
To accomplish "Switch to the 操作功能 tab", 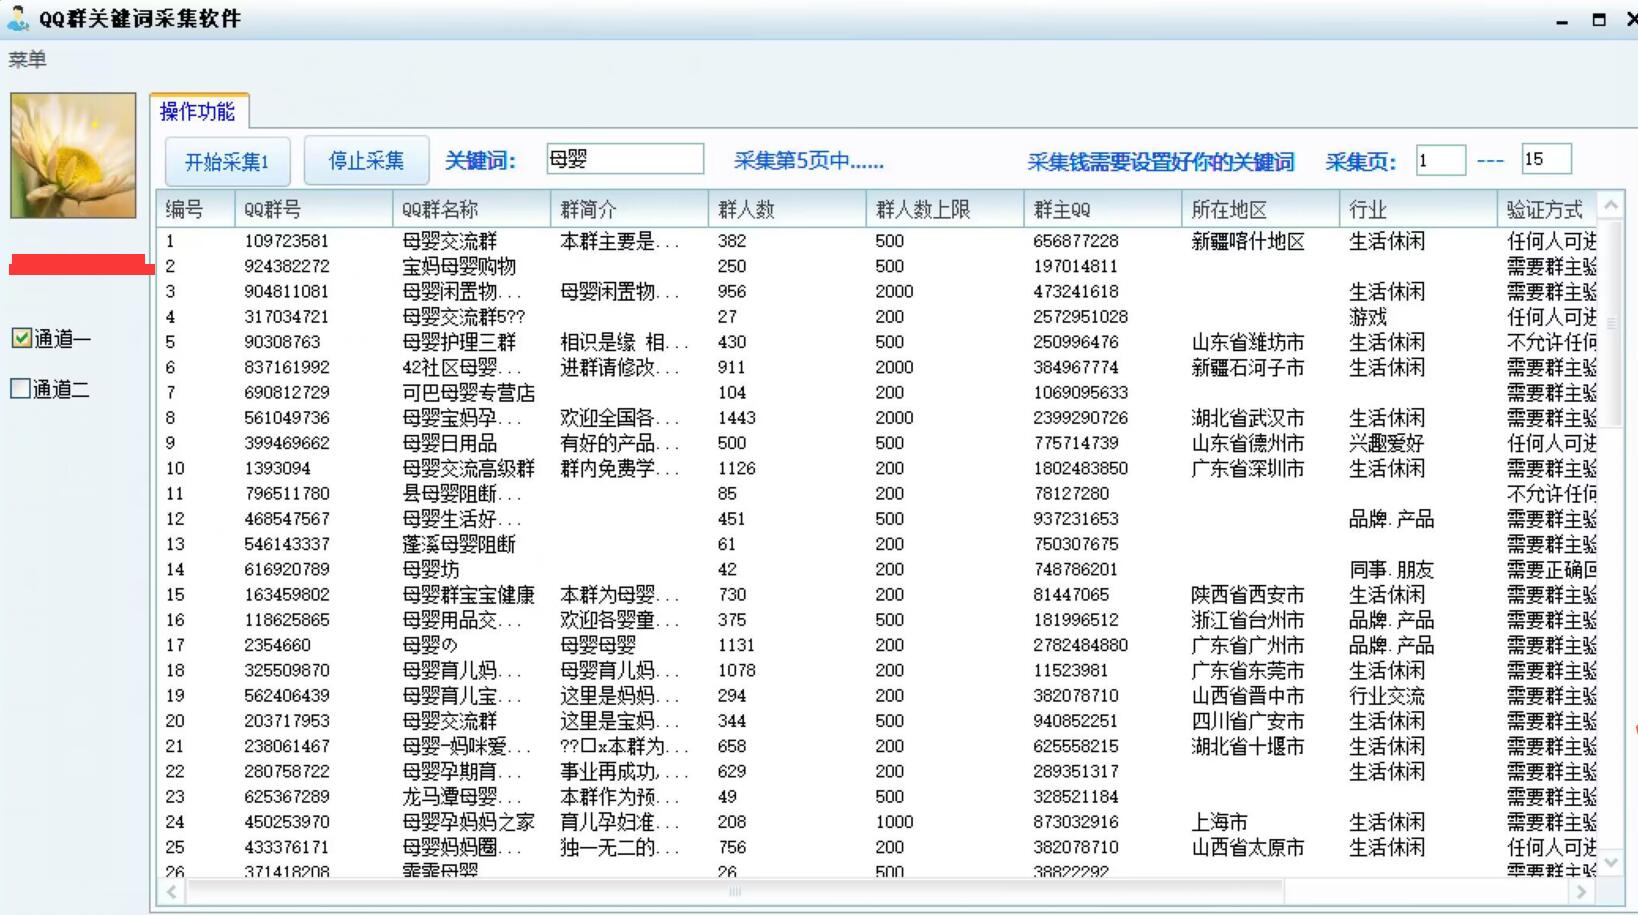I will click(x=198, y=111).
